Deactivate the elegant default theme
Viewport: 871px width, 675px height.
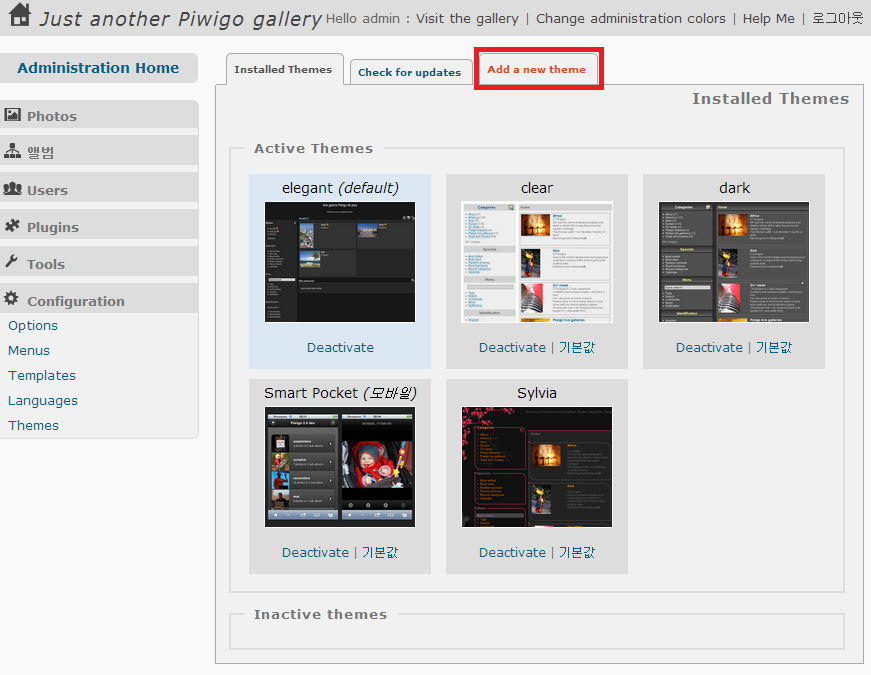(340, 348)
